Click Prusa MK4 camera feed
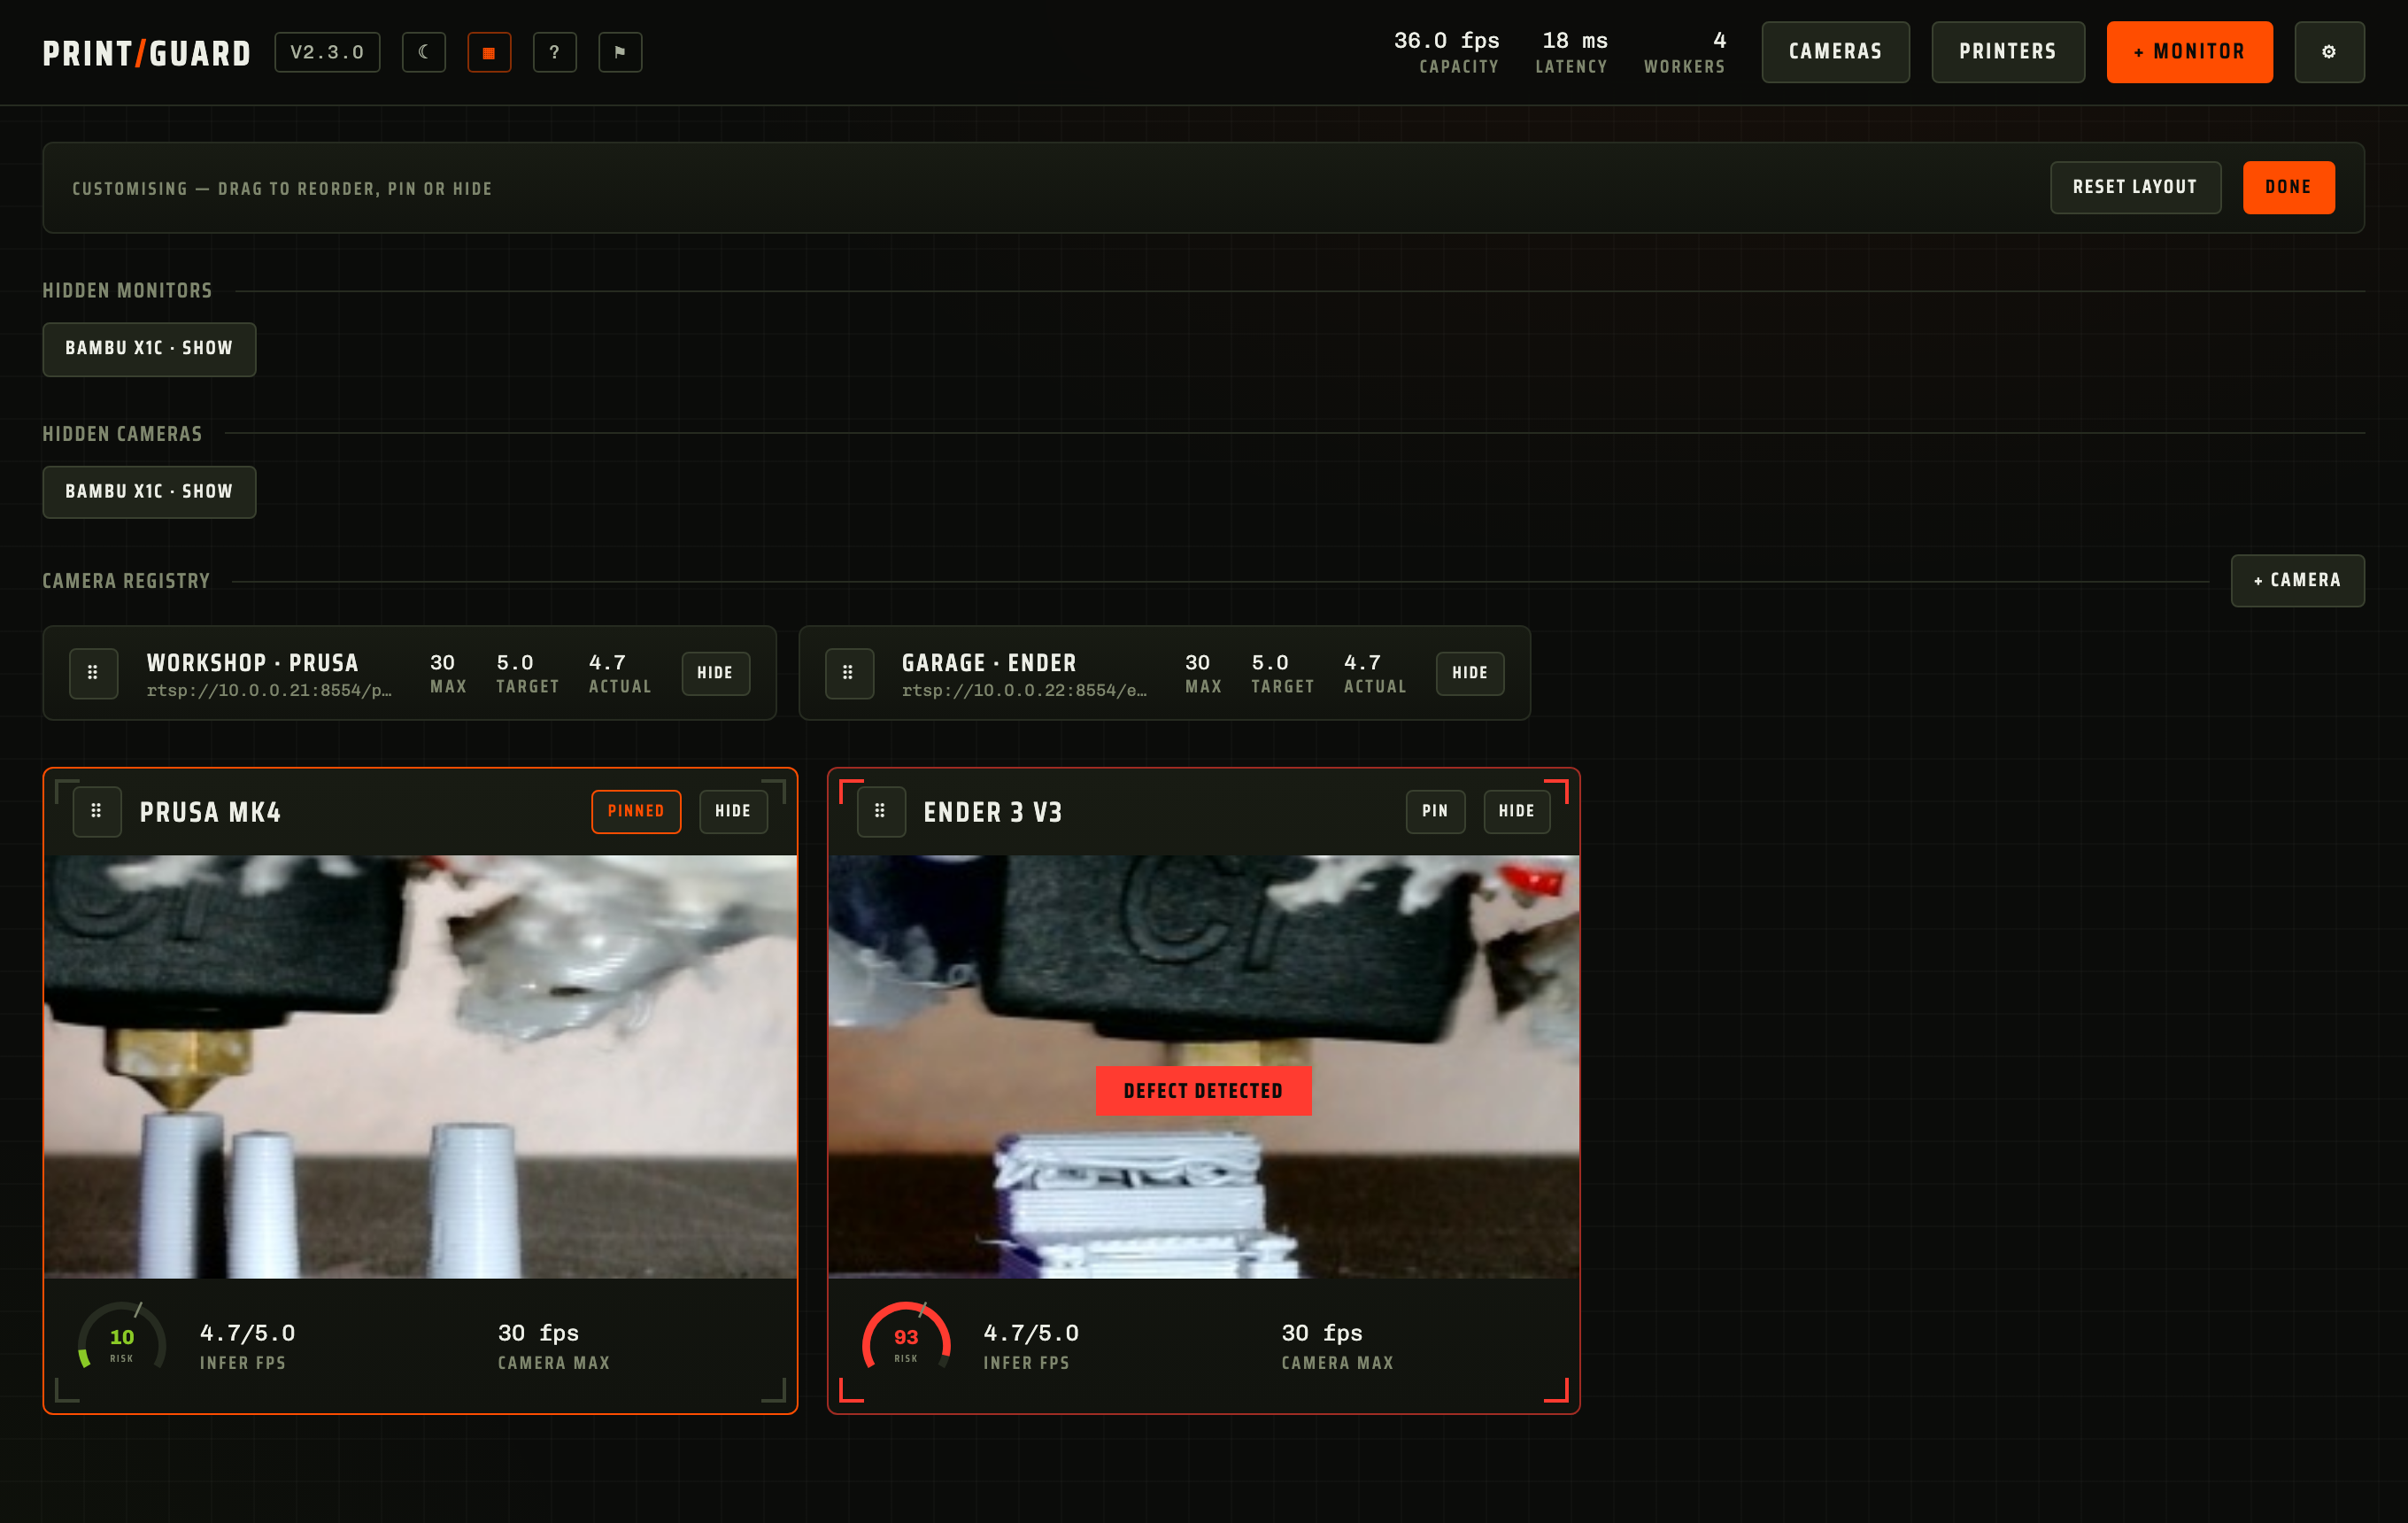2408x1523 pixels. 420,1066
